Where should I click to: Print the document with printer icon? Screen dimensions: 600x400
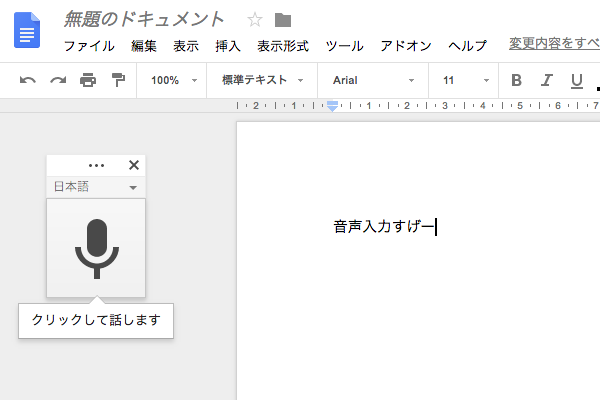pyautogui.click(x=88, y=80)
